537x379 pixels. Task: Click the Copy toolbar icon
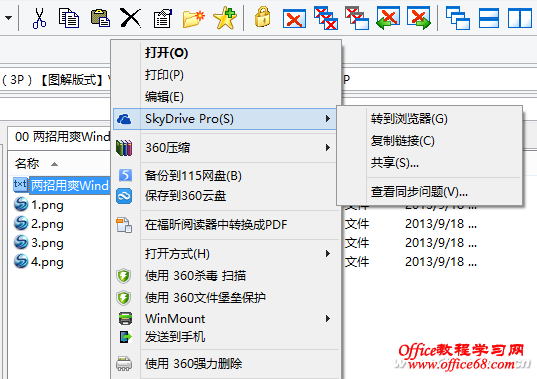pyautogui.click(x=69, y=18)
